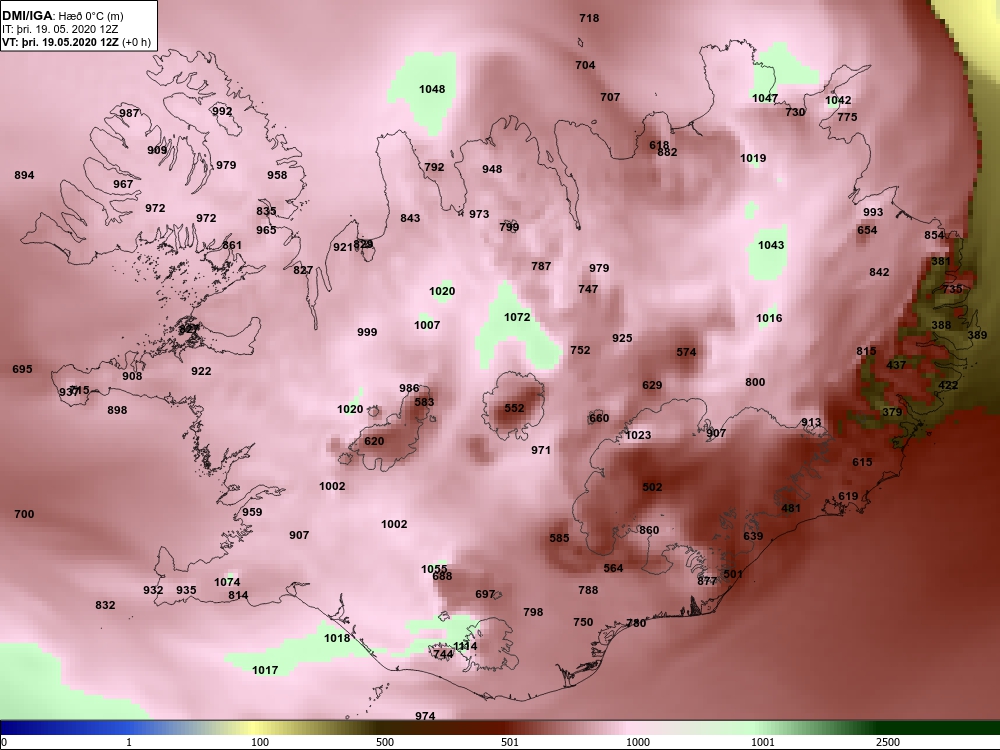
Task: Click the 2500 label on the color scale
Action: (888, 742)
